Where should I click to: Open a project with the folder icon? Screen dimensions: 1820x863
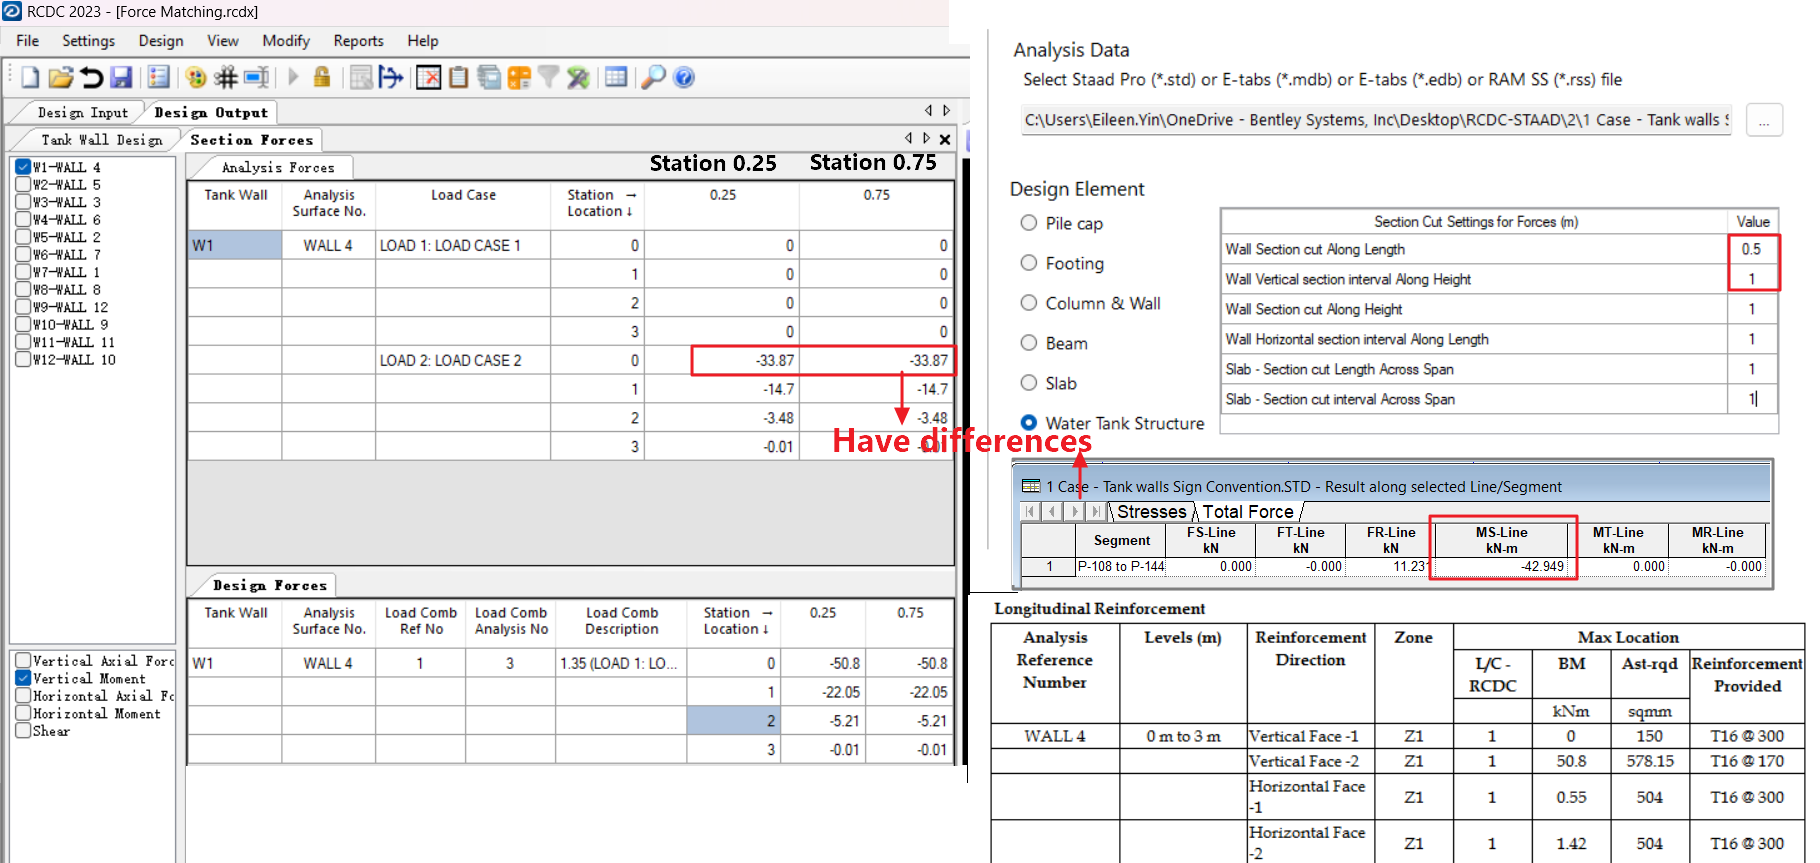coord(61,78)
